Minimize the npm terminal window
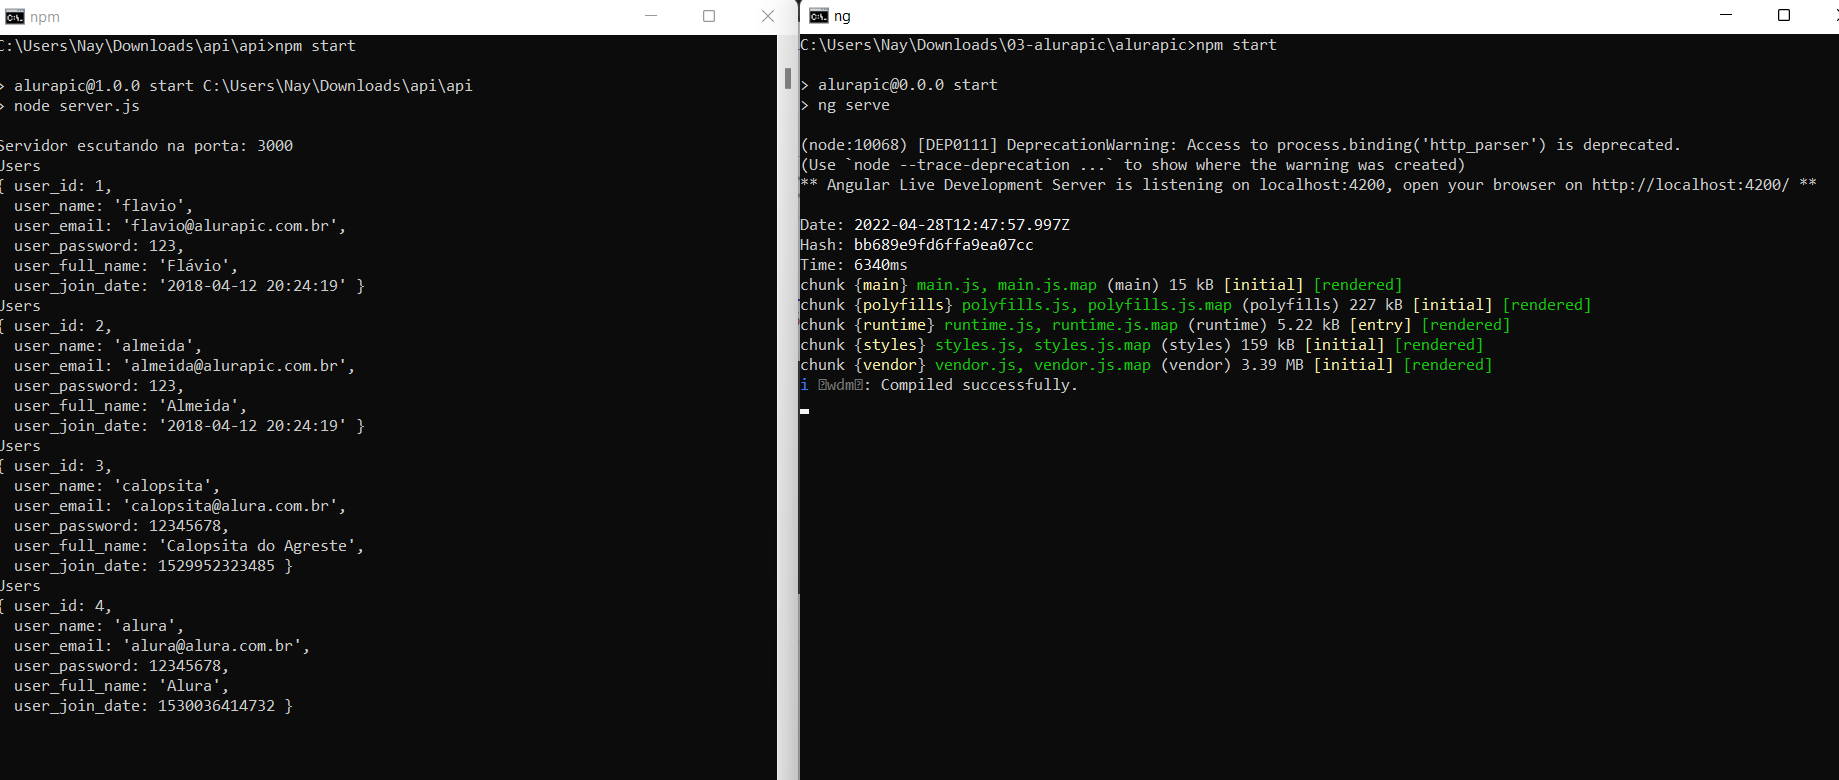This screenshot has height=780, width=1839. tap(651, 16)
